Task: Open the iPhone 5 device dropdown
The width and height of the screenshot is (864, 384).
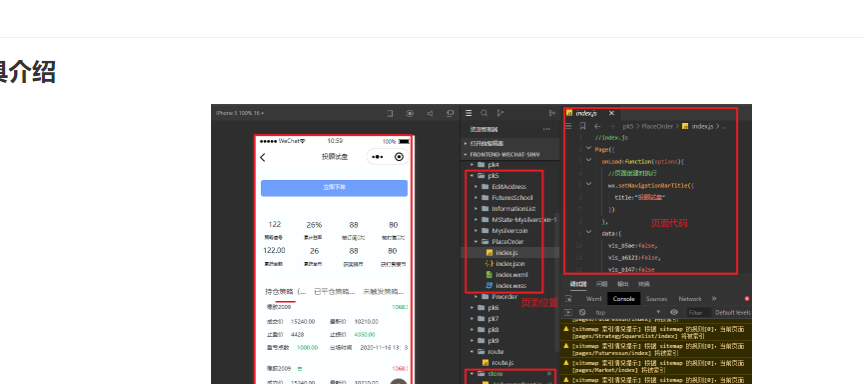Action: click(x=240, y=113)
